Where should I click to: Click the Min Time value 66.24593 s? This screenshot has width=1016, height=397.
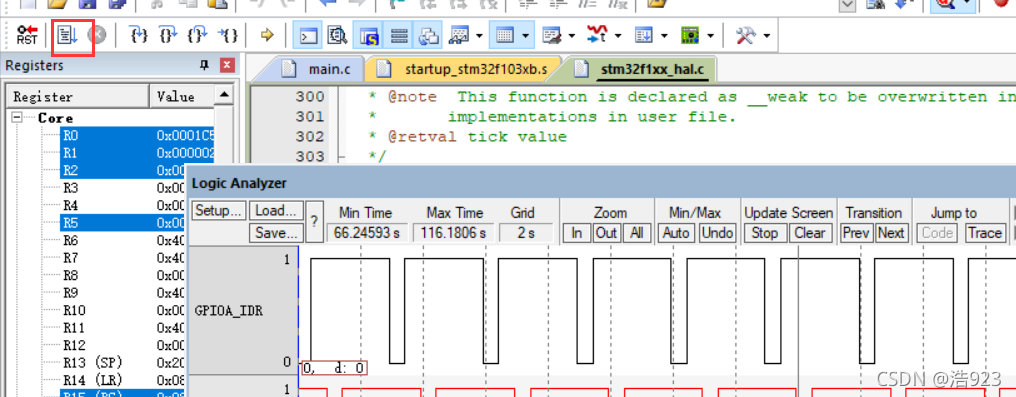point(367,233)
